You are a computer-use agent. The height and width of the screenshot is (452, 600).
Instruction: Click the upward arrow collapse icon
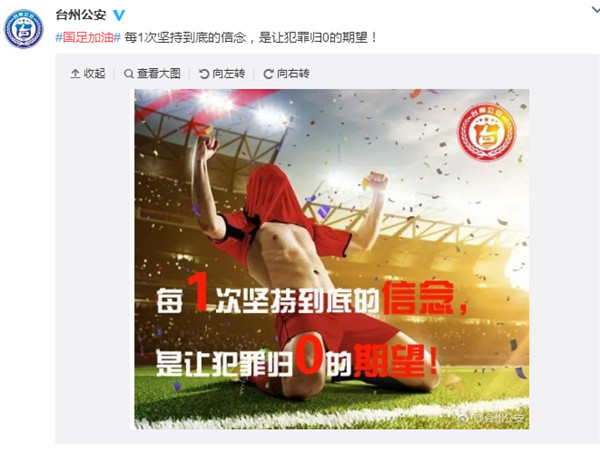tap(75, 73)
